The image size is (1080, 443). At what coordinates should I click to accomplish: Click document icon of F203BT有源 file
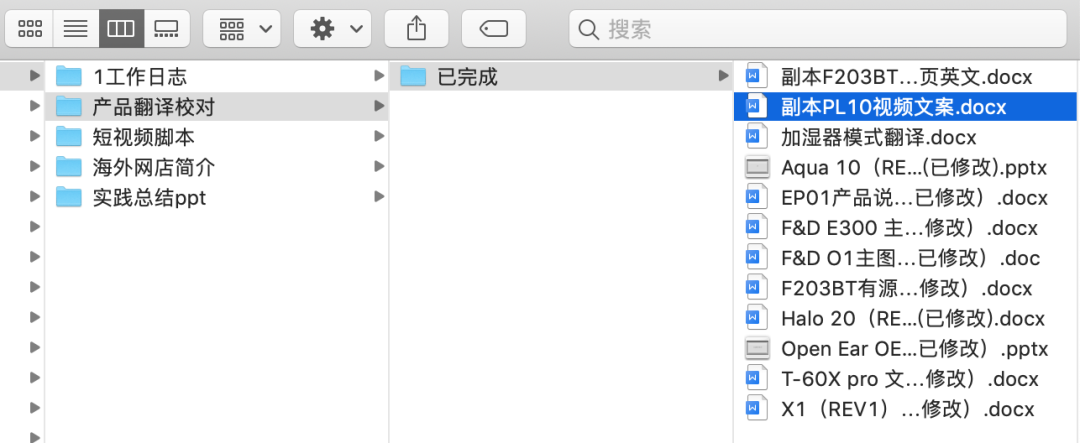tap(756, 288)
